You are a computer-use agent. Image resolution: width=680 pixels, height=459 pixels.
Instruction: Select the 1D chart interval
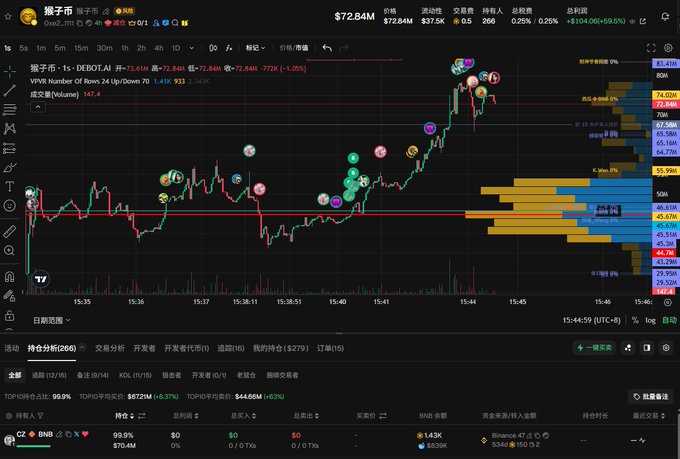pyautogui.click(x=176, y=48)
